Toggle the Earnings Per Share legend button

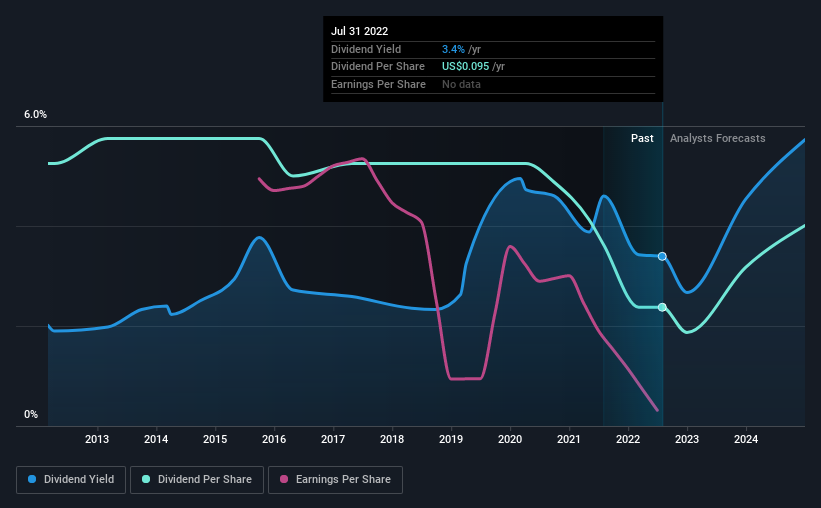click(x=335, y=480)
